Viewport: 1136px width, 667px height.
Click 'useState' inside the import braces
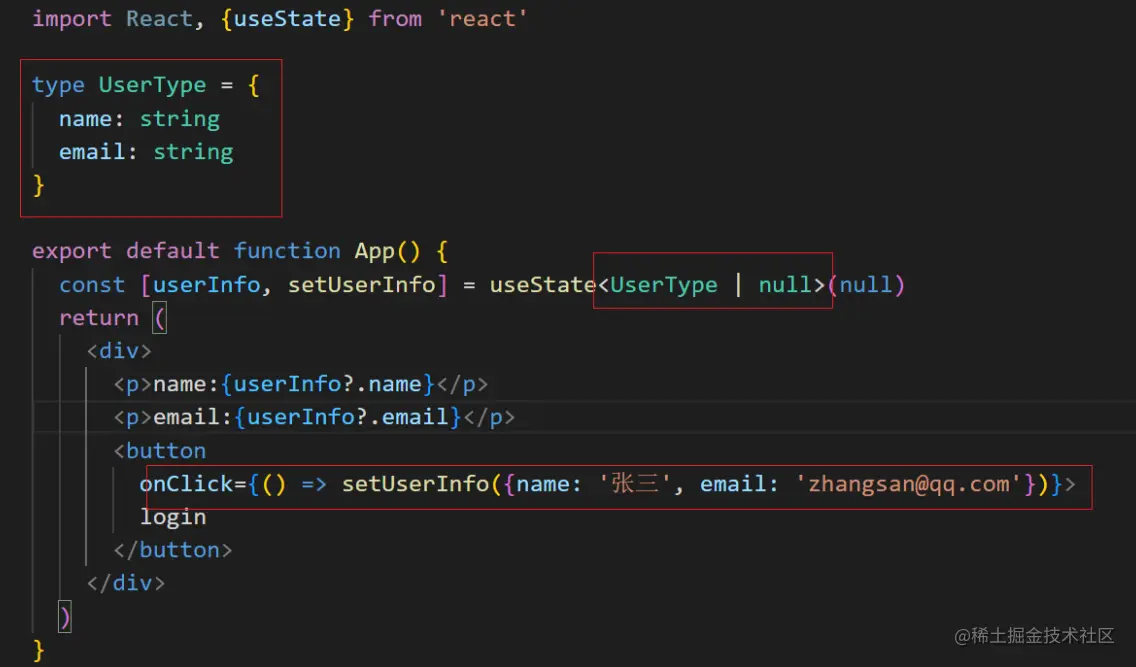(287, 18)
